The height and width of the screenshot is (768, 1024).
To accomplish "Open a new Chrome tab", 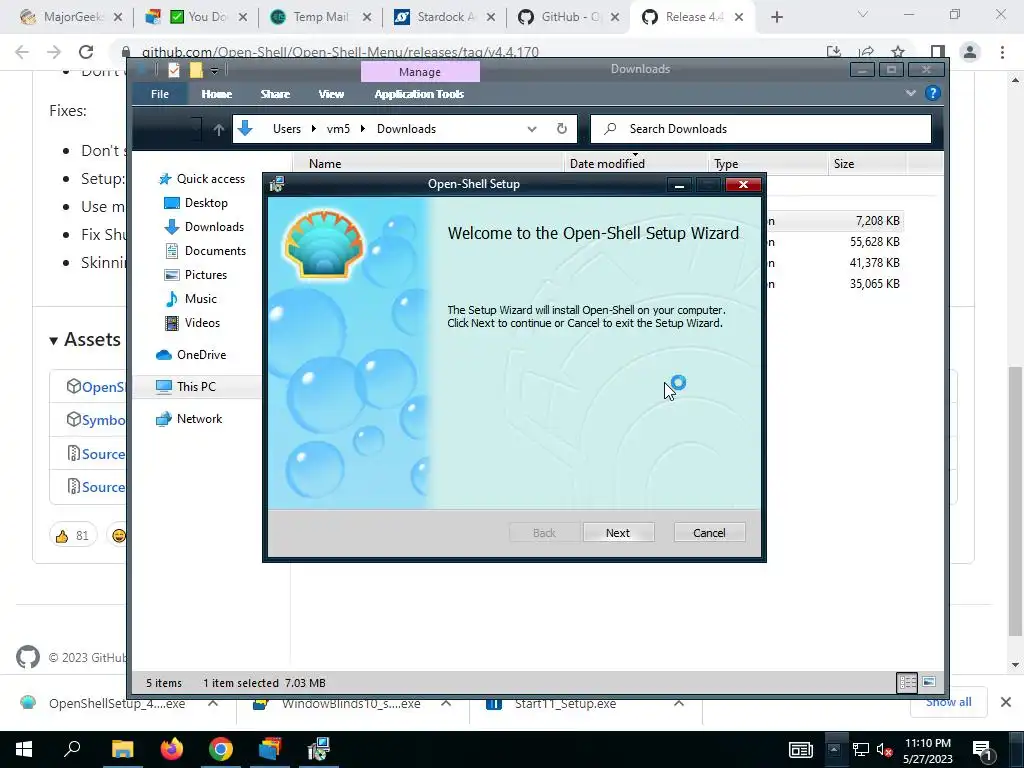I will coord(776,17).
